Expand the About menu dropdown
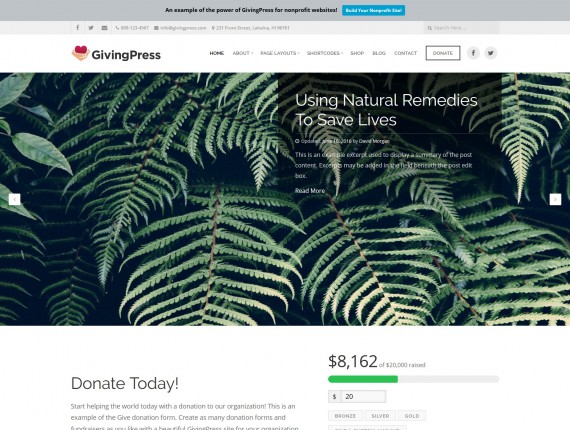Viewport: 570px width, 430px height. point(242,53)
